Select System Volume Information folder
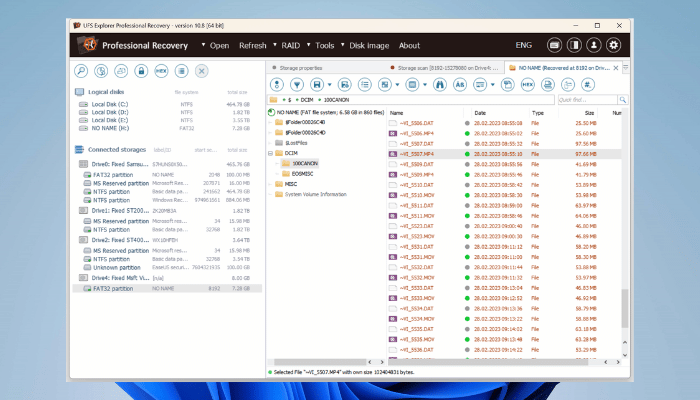The image size is (700, 400). 316,194
